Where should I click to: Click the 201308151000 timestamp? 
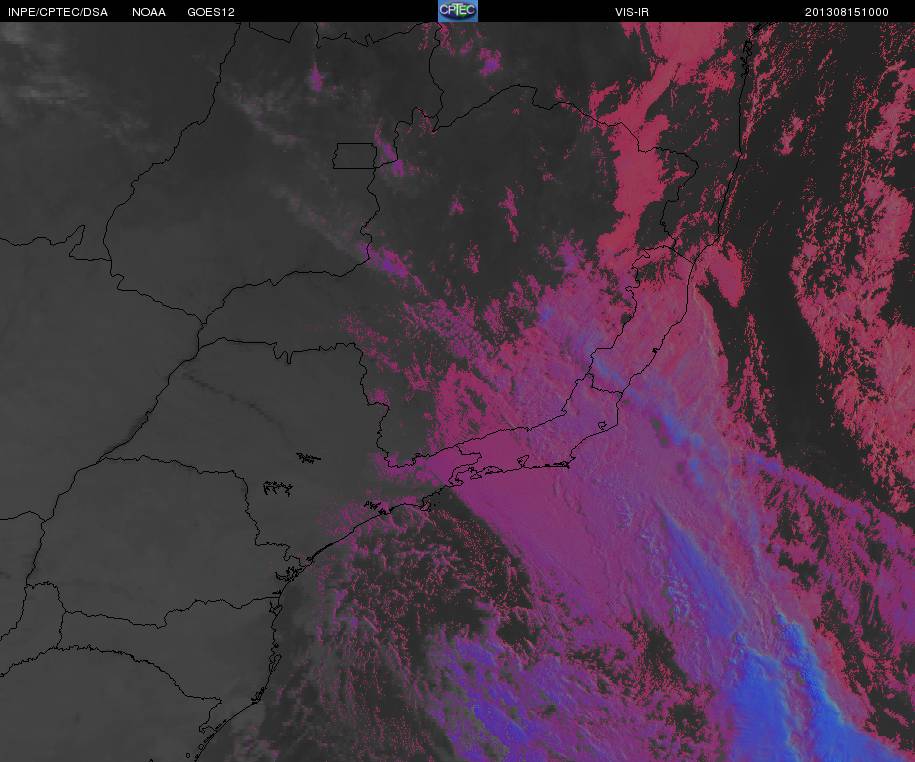coord(847,12)
